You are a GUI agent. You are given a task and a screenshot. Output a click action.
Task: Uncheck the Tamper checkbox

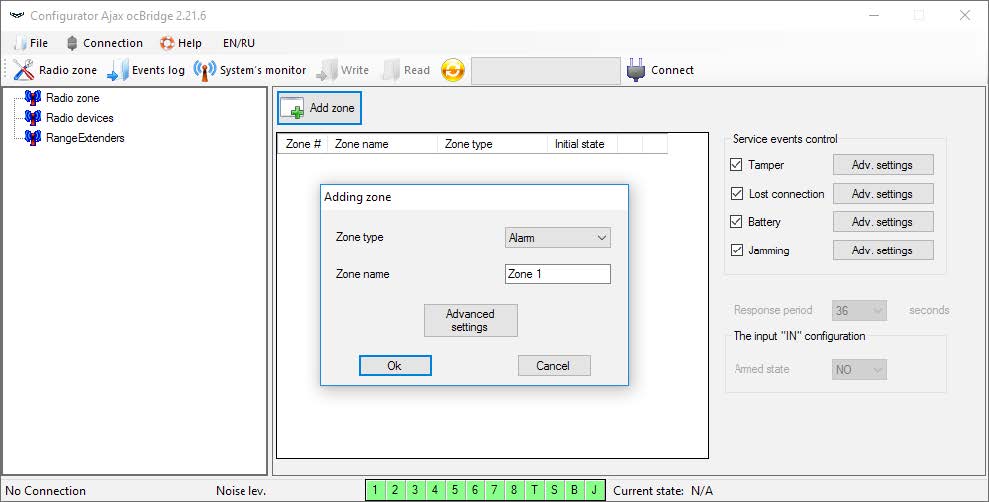tap(736, 165)
